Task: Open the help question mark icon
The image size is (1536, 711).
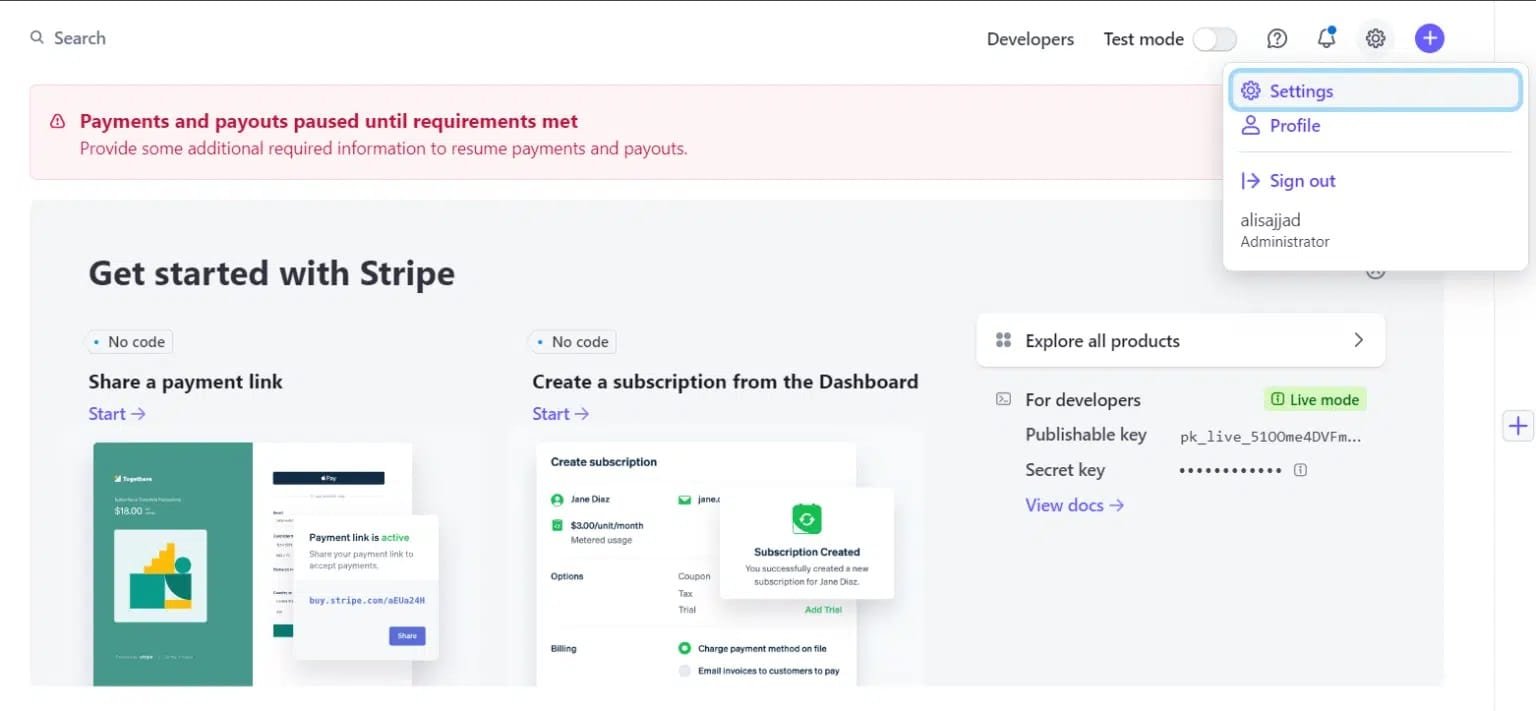Action: (x=1277, y=39)
